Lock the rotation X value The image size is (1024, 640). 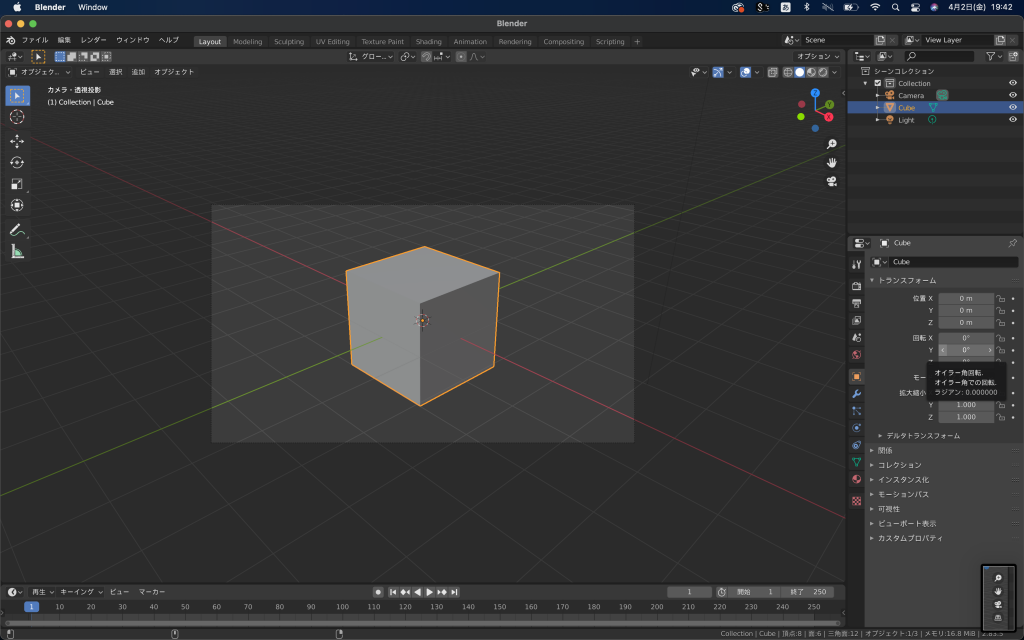click(x=1000, y=338)
